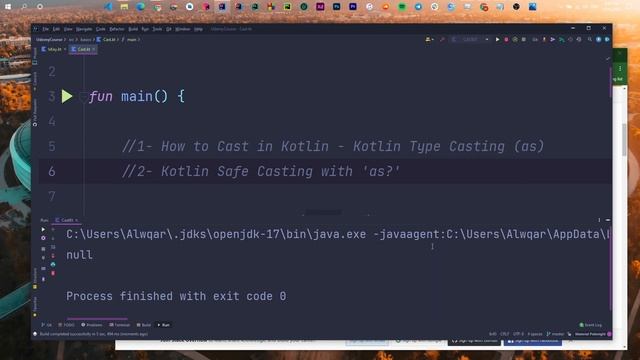The height and width of the screenshot is (360, 640).
Task: Open Run panel options three-dot menu
Action: pos(599,220)
